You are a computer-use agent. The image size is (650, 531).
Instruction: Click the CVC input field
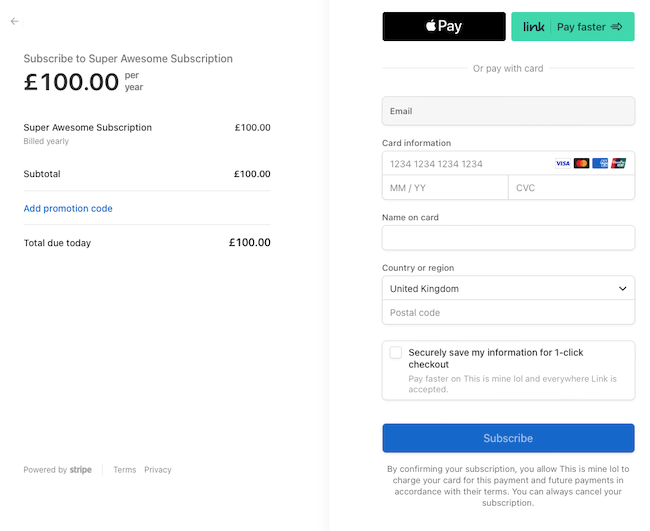(571, 188)
